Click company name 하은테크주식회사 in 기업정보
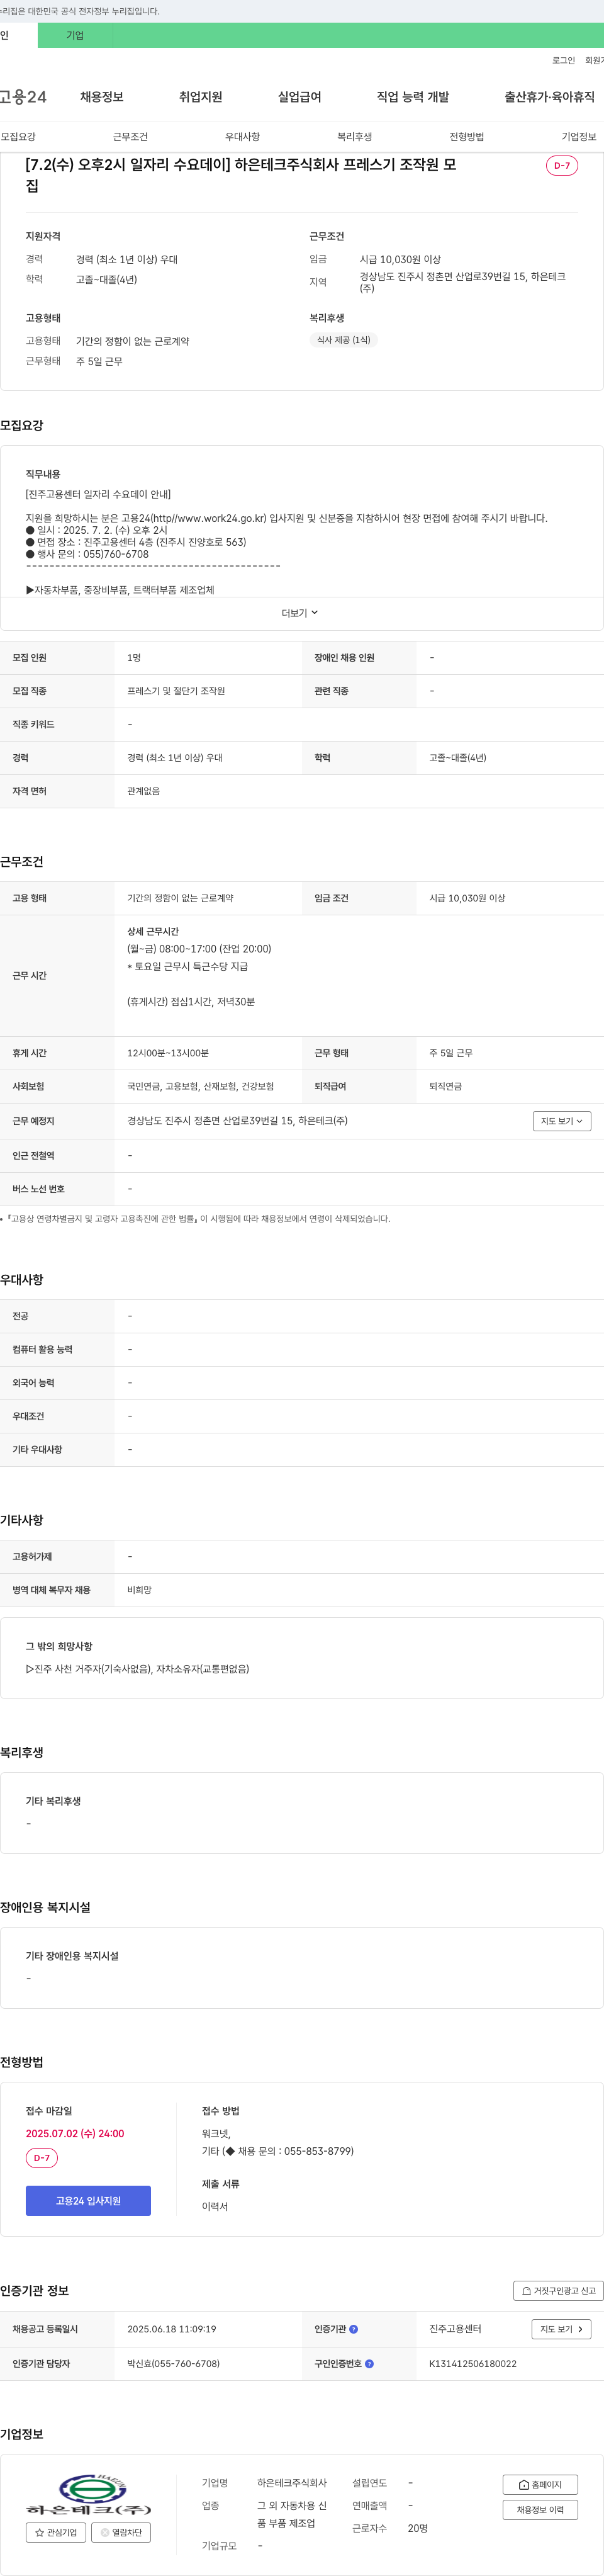 292,2483
